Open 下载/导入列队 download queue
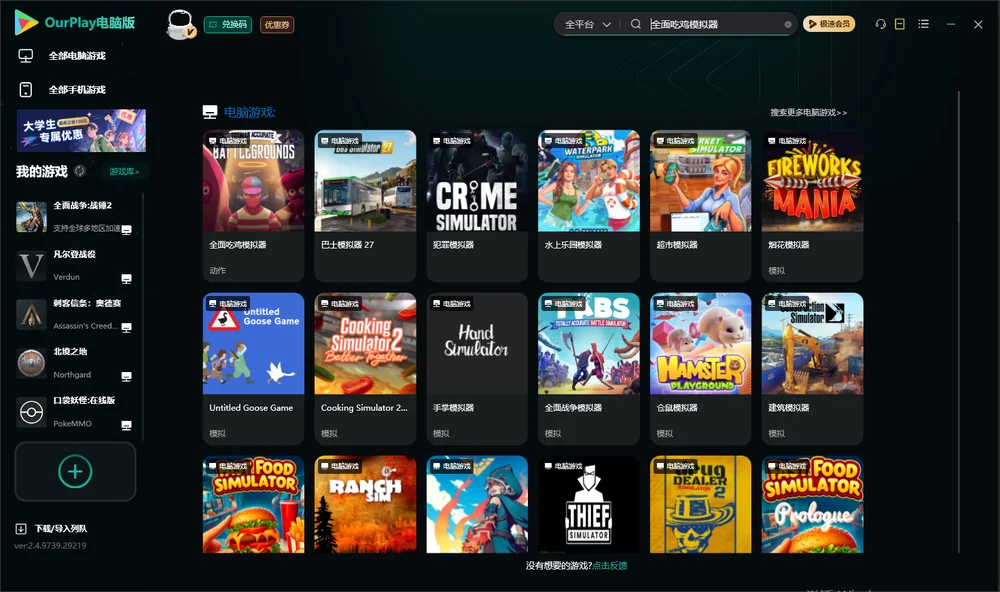The image size is (1000, 592). [x=52, y=529]
